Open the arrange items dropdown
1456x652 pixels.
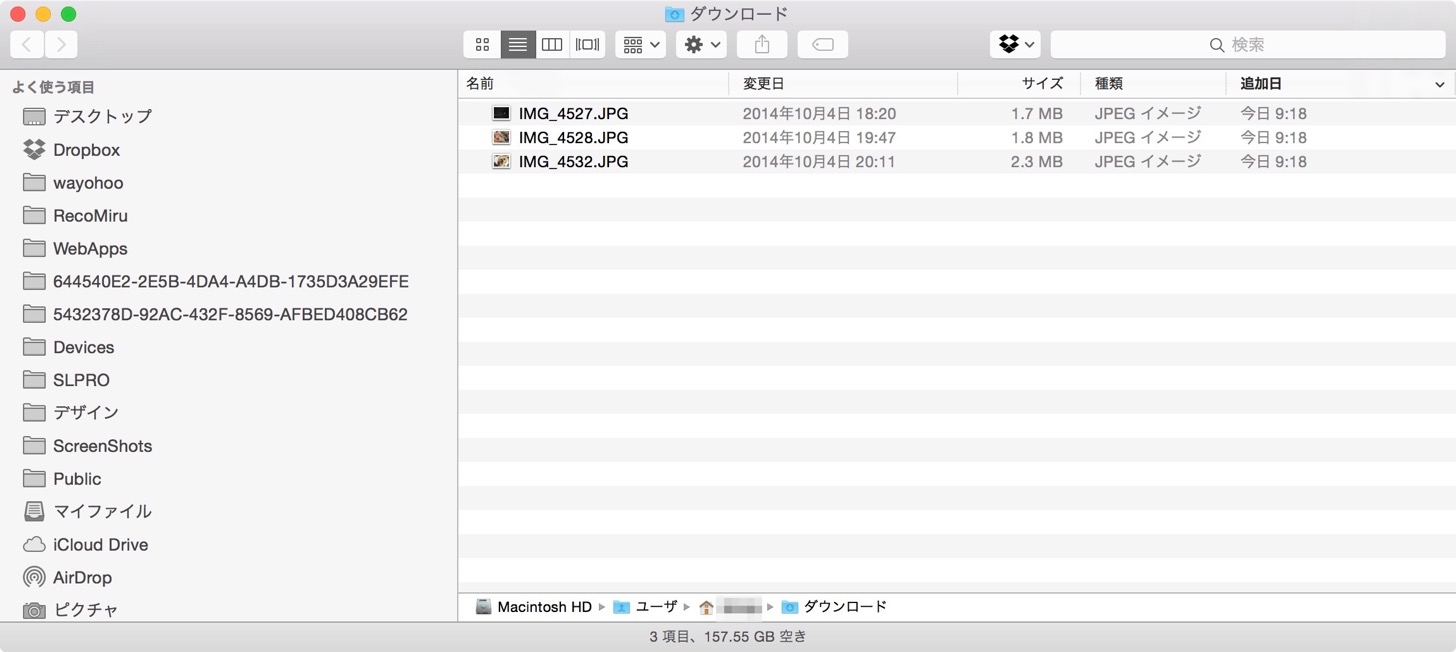point(641,44)
